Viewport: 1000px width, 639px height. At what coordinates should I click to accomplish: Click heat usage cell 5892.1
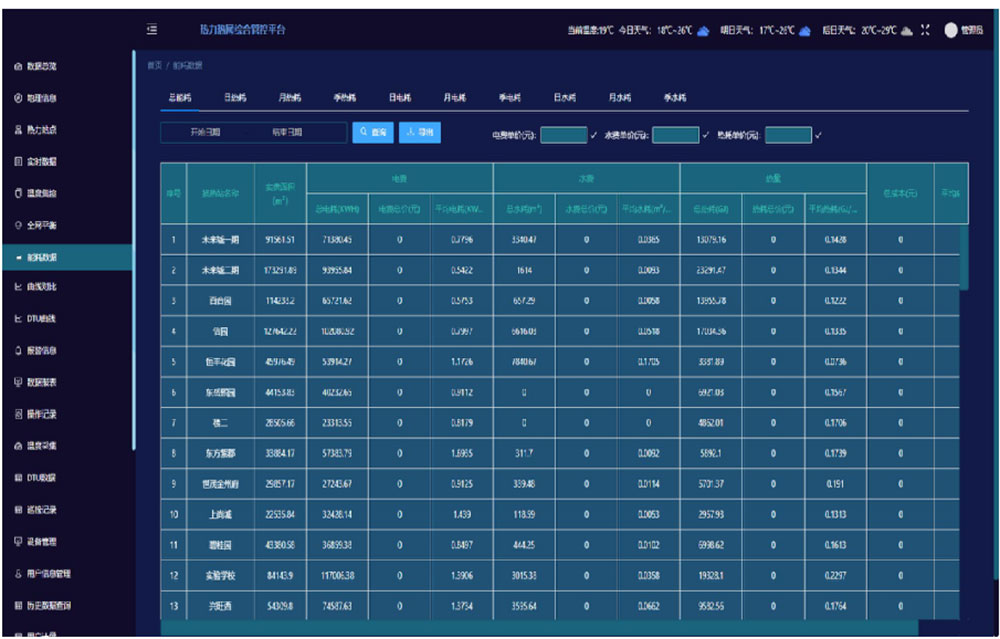(x=710, y=453)
